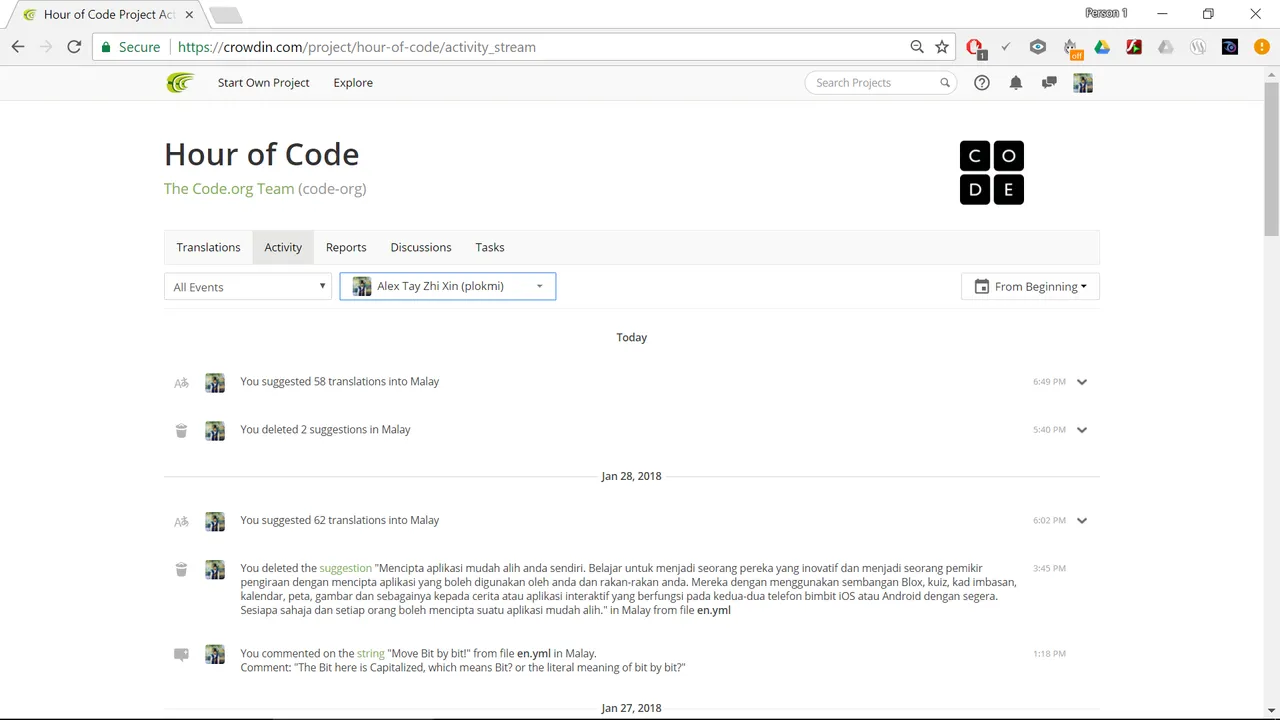Click en.yml in the Move Bit comment
Image resolution: width=1280 pixels, height=720 pixels.
(x=534, y=654)
